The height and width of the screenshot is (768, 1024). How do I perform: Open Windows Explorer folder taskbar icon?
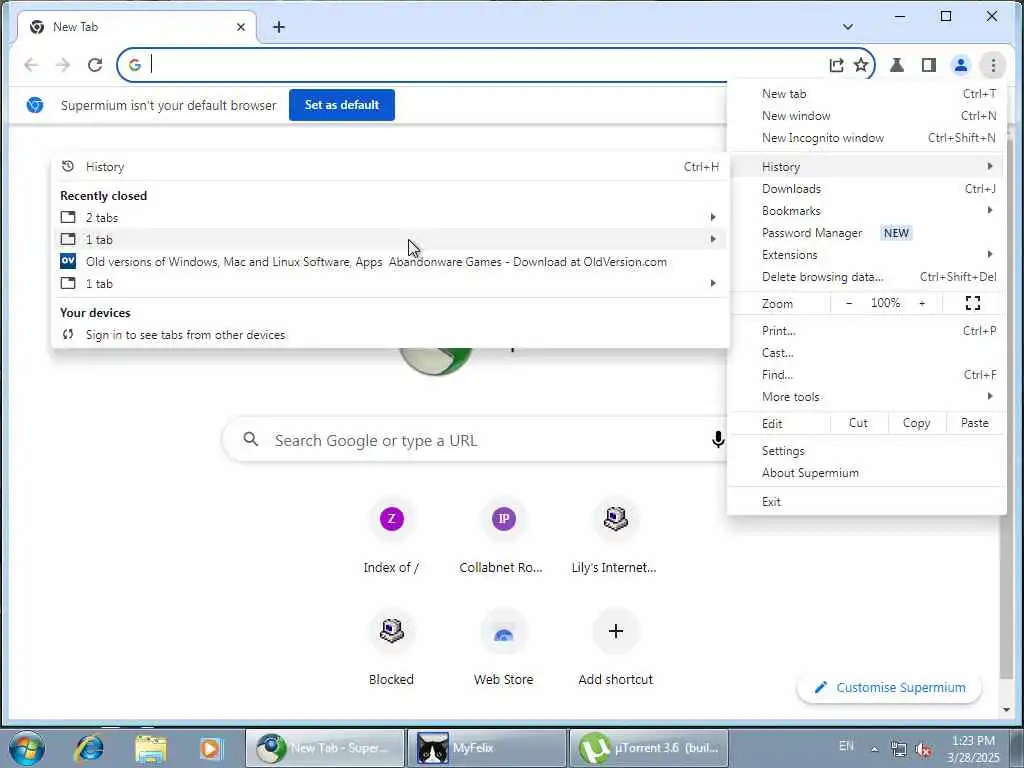(x=151, y=748)
